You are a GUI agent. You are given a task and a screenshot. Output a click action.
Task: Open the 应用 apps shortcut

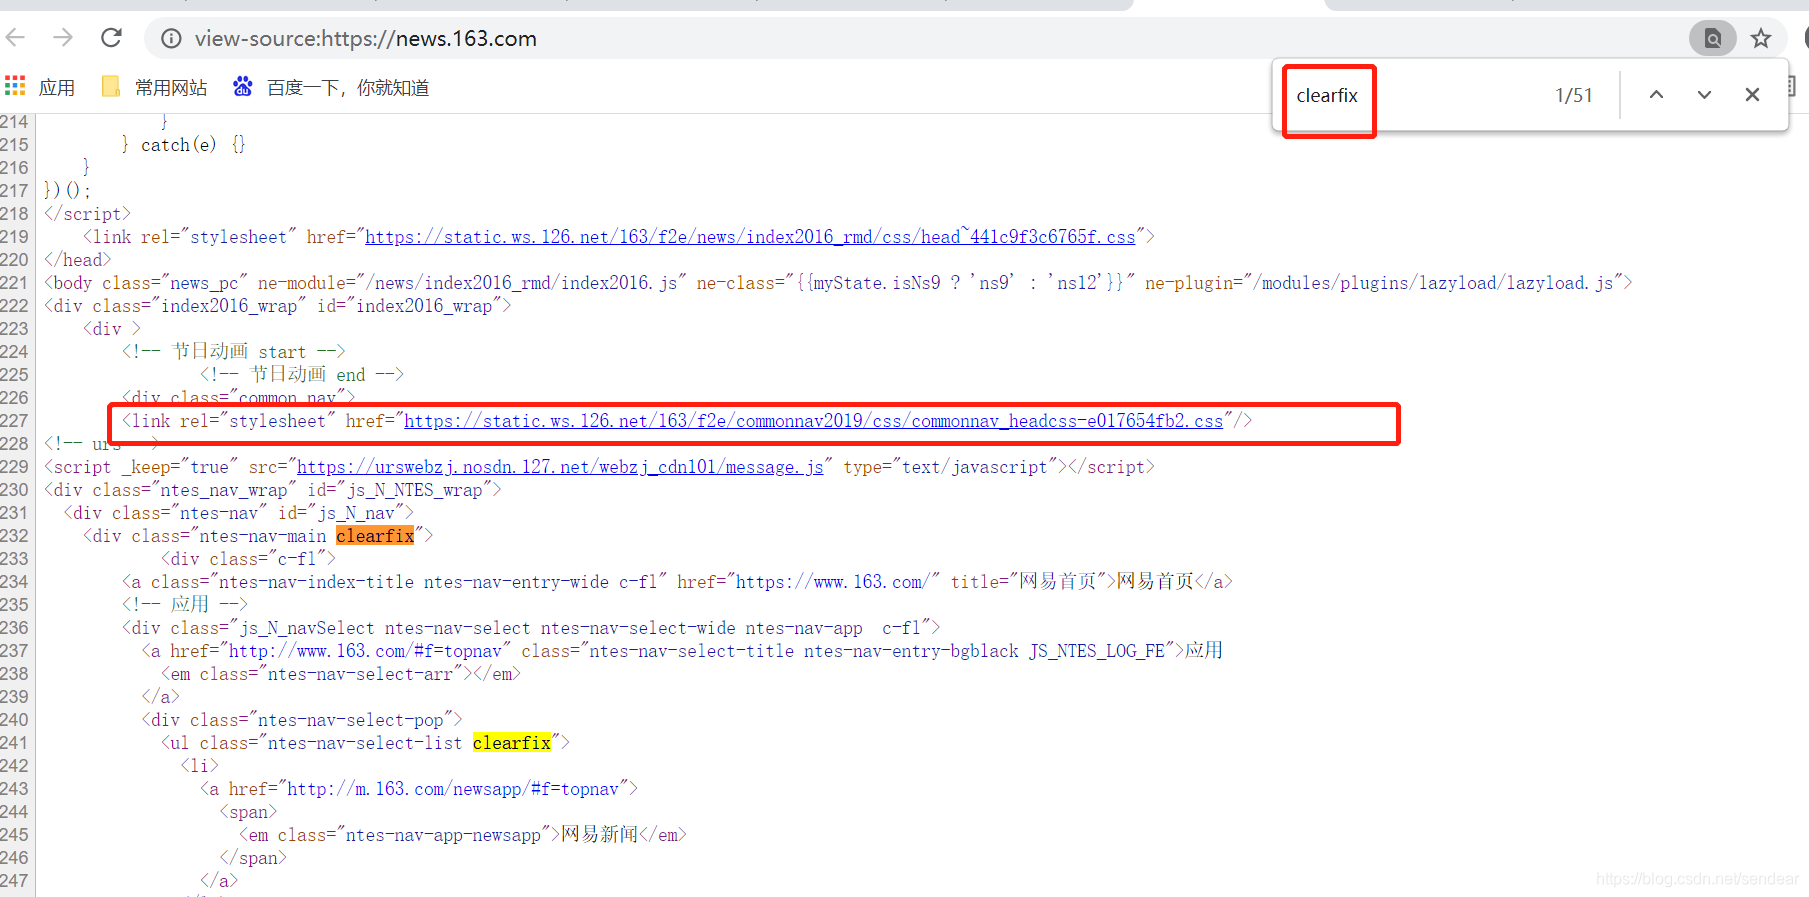tap(40, 88)
